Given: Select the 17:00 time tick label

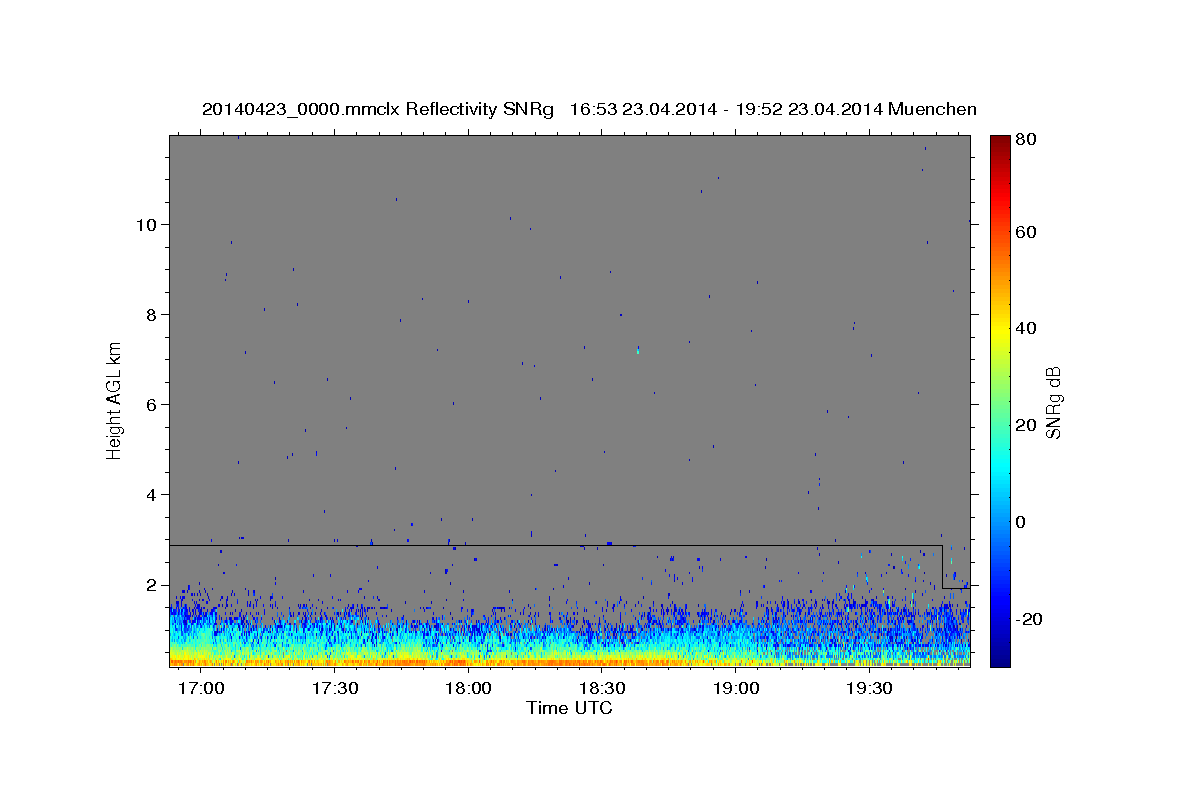Looking at the screenshot, I should (x=203, y=689).
